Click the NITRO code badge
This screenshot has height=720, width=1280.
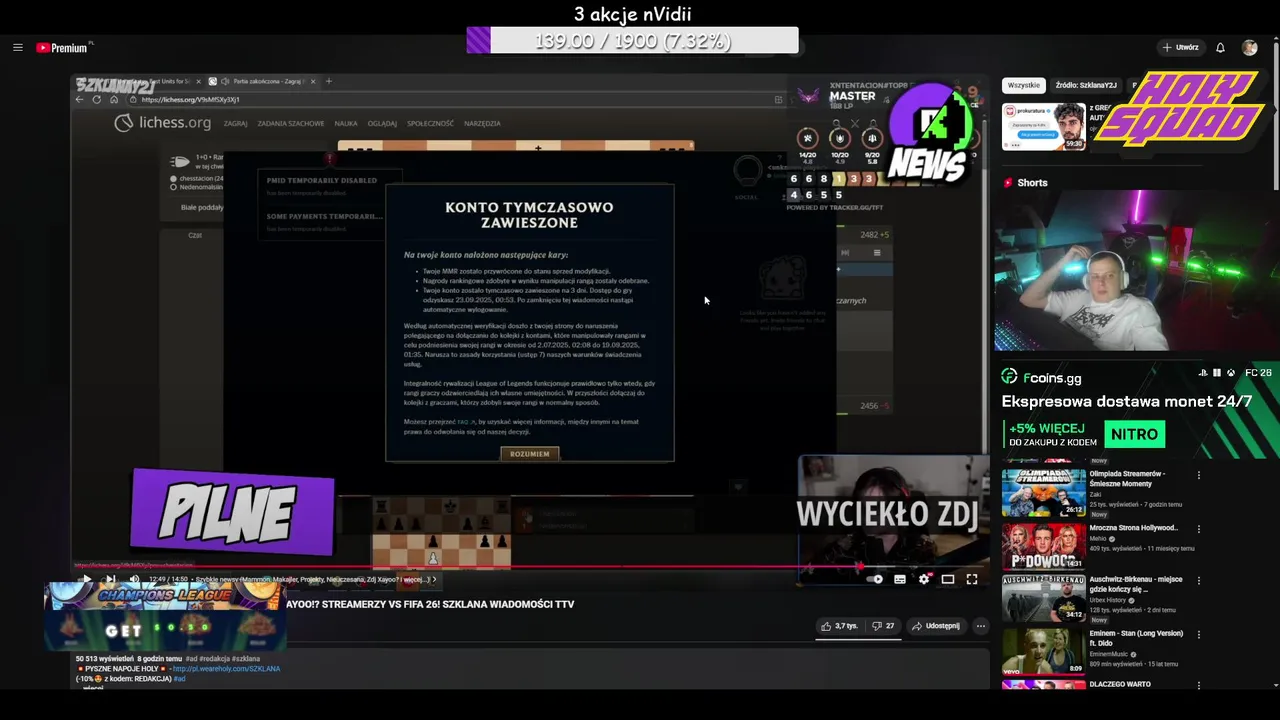[x=1134, y=434]
